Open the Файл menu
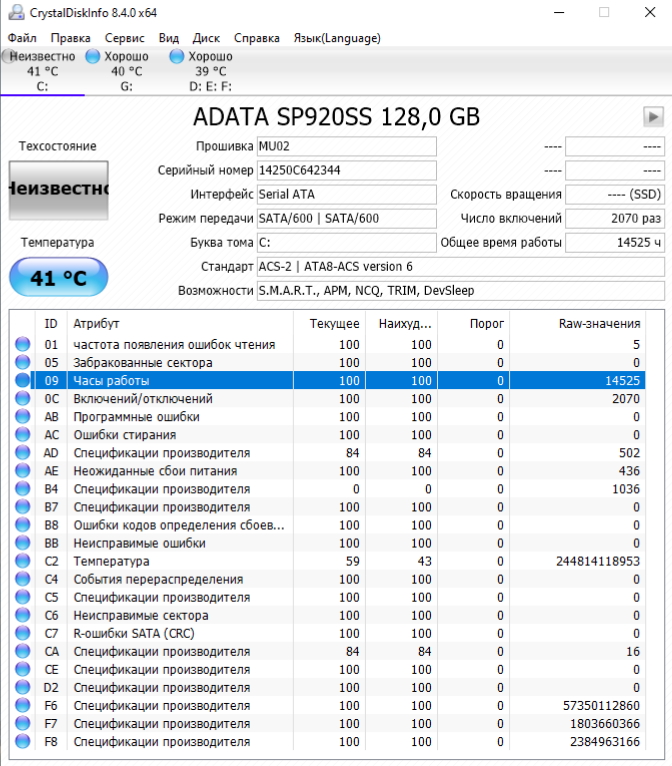The width and height of the screenshot is (672, 766). click(21, 38)
